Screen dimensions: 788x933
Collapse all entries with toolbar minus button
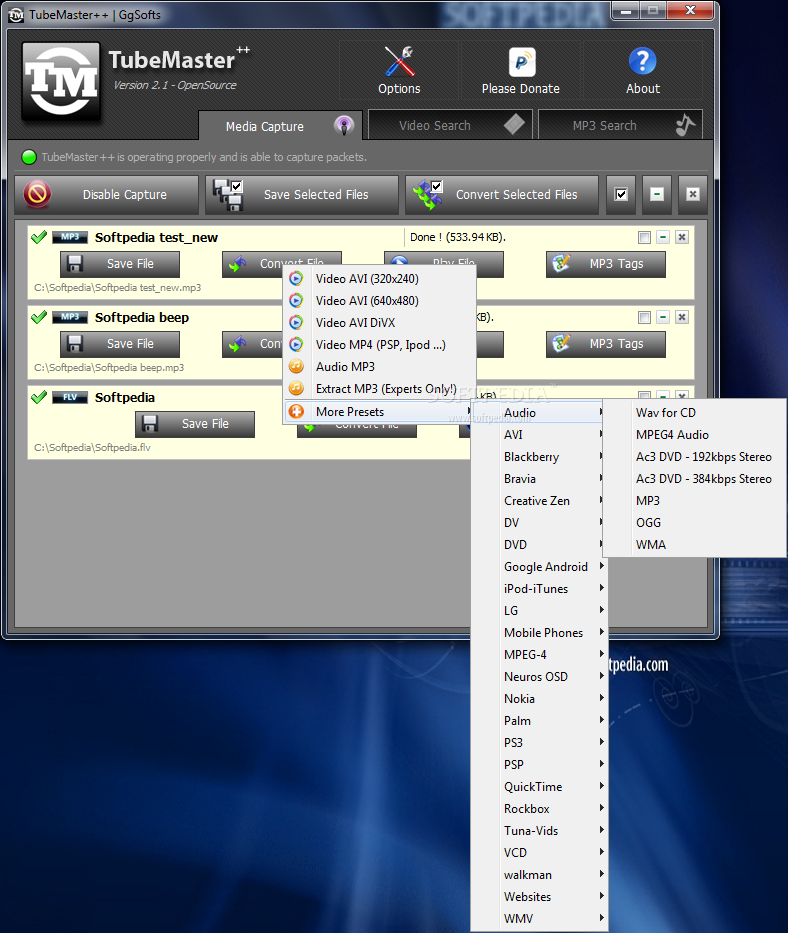[657, 195]
